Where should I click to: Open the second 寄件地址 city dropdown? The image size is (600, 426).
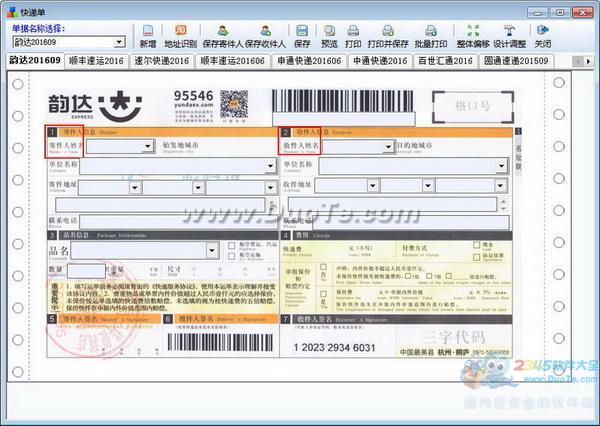[x=198, y=188]
